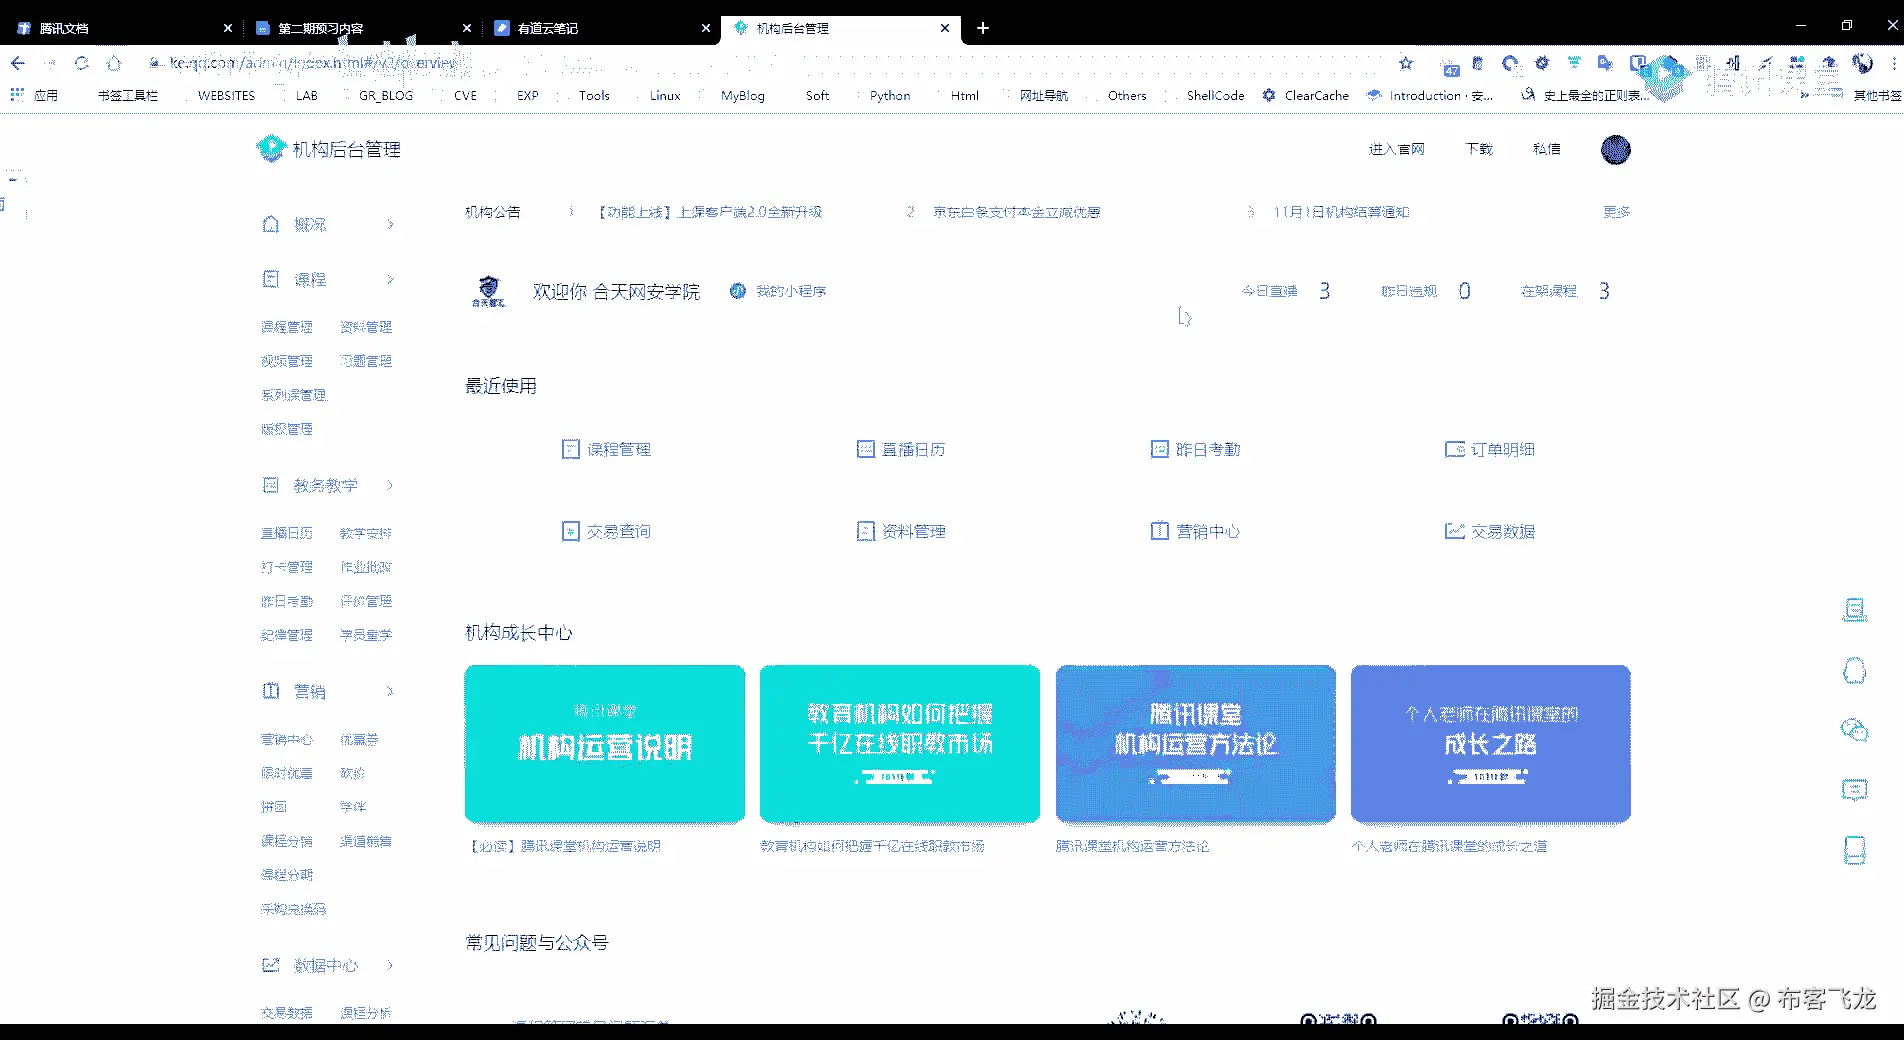Image resolution: width=1904 pixels, height=1040 pixels.
Task: Click the 机构后台管理 logo in the page header
Action: pos(329,149)
